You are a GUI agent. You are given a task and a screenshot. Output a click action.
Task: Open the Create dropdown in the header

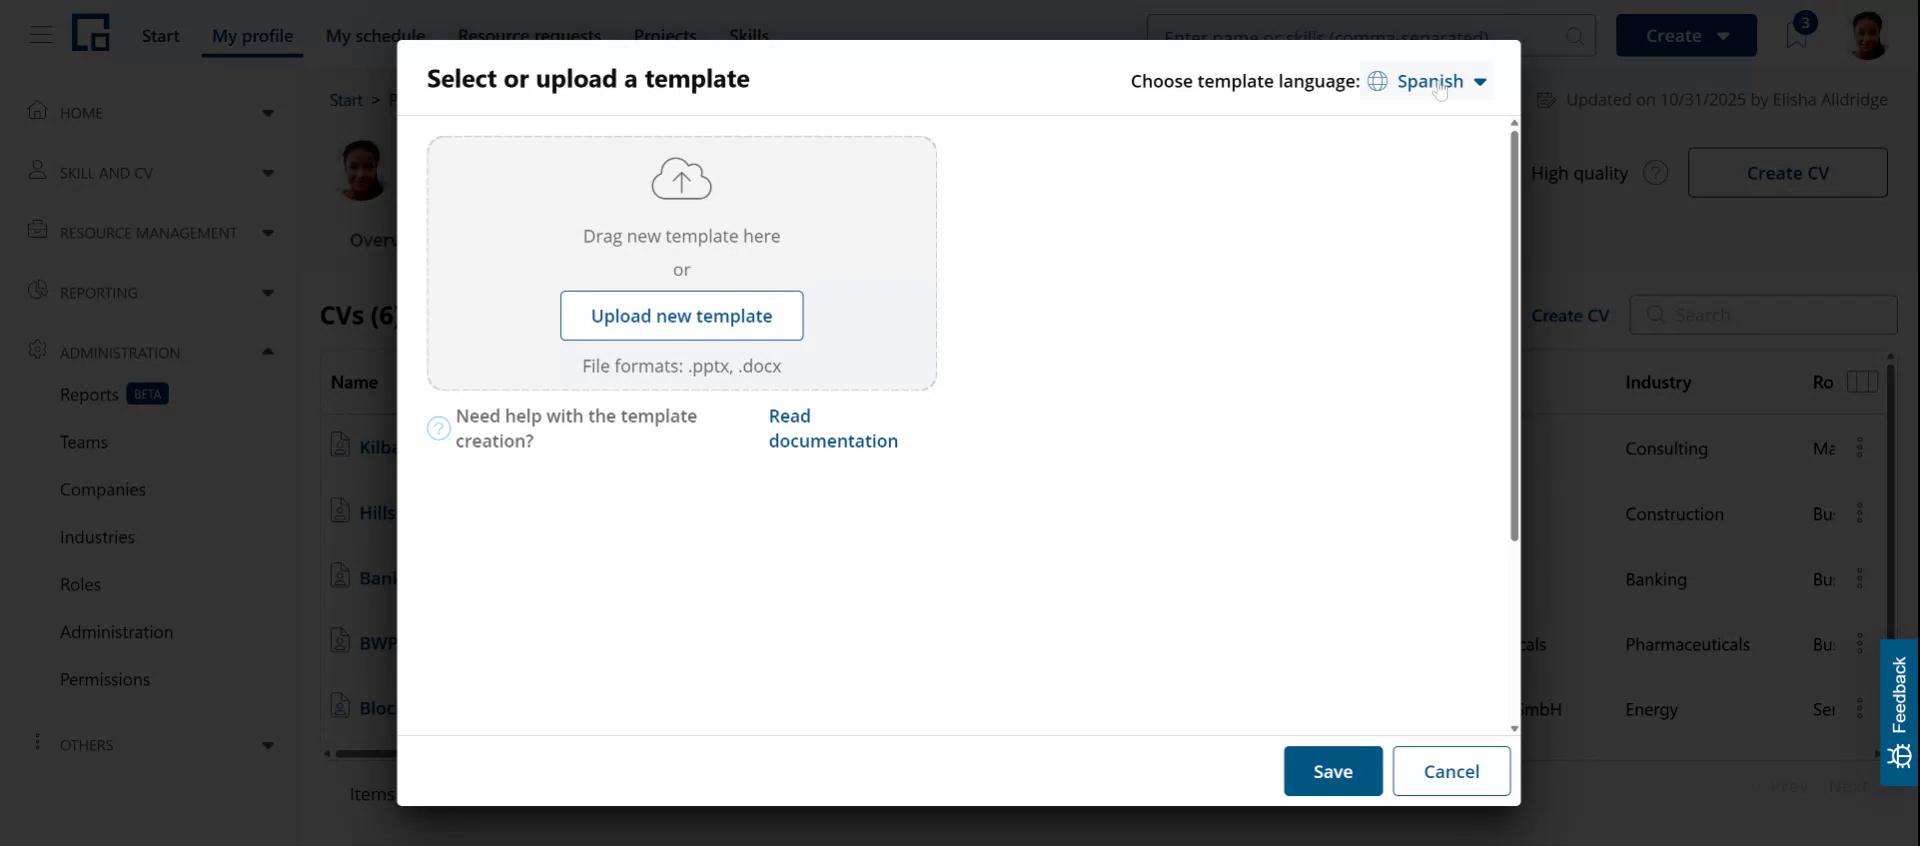point(1686,36)
